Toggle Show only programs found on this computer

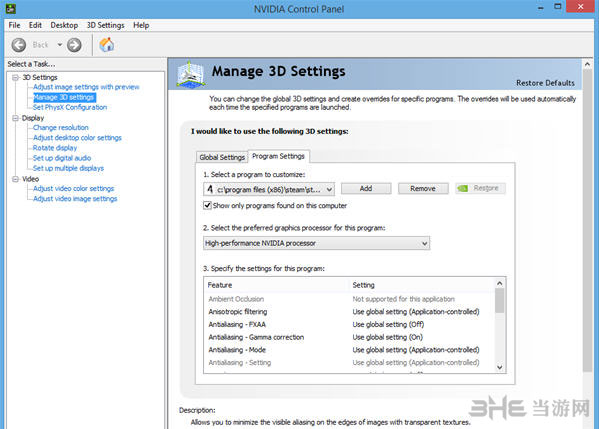tap(207, 206)
